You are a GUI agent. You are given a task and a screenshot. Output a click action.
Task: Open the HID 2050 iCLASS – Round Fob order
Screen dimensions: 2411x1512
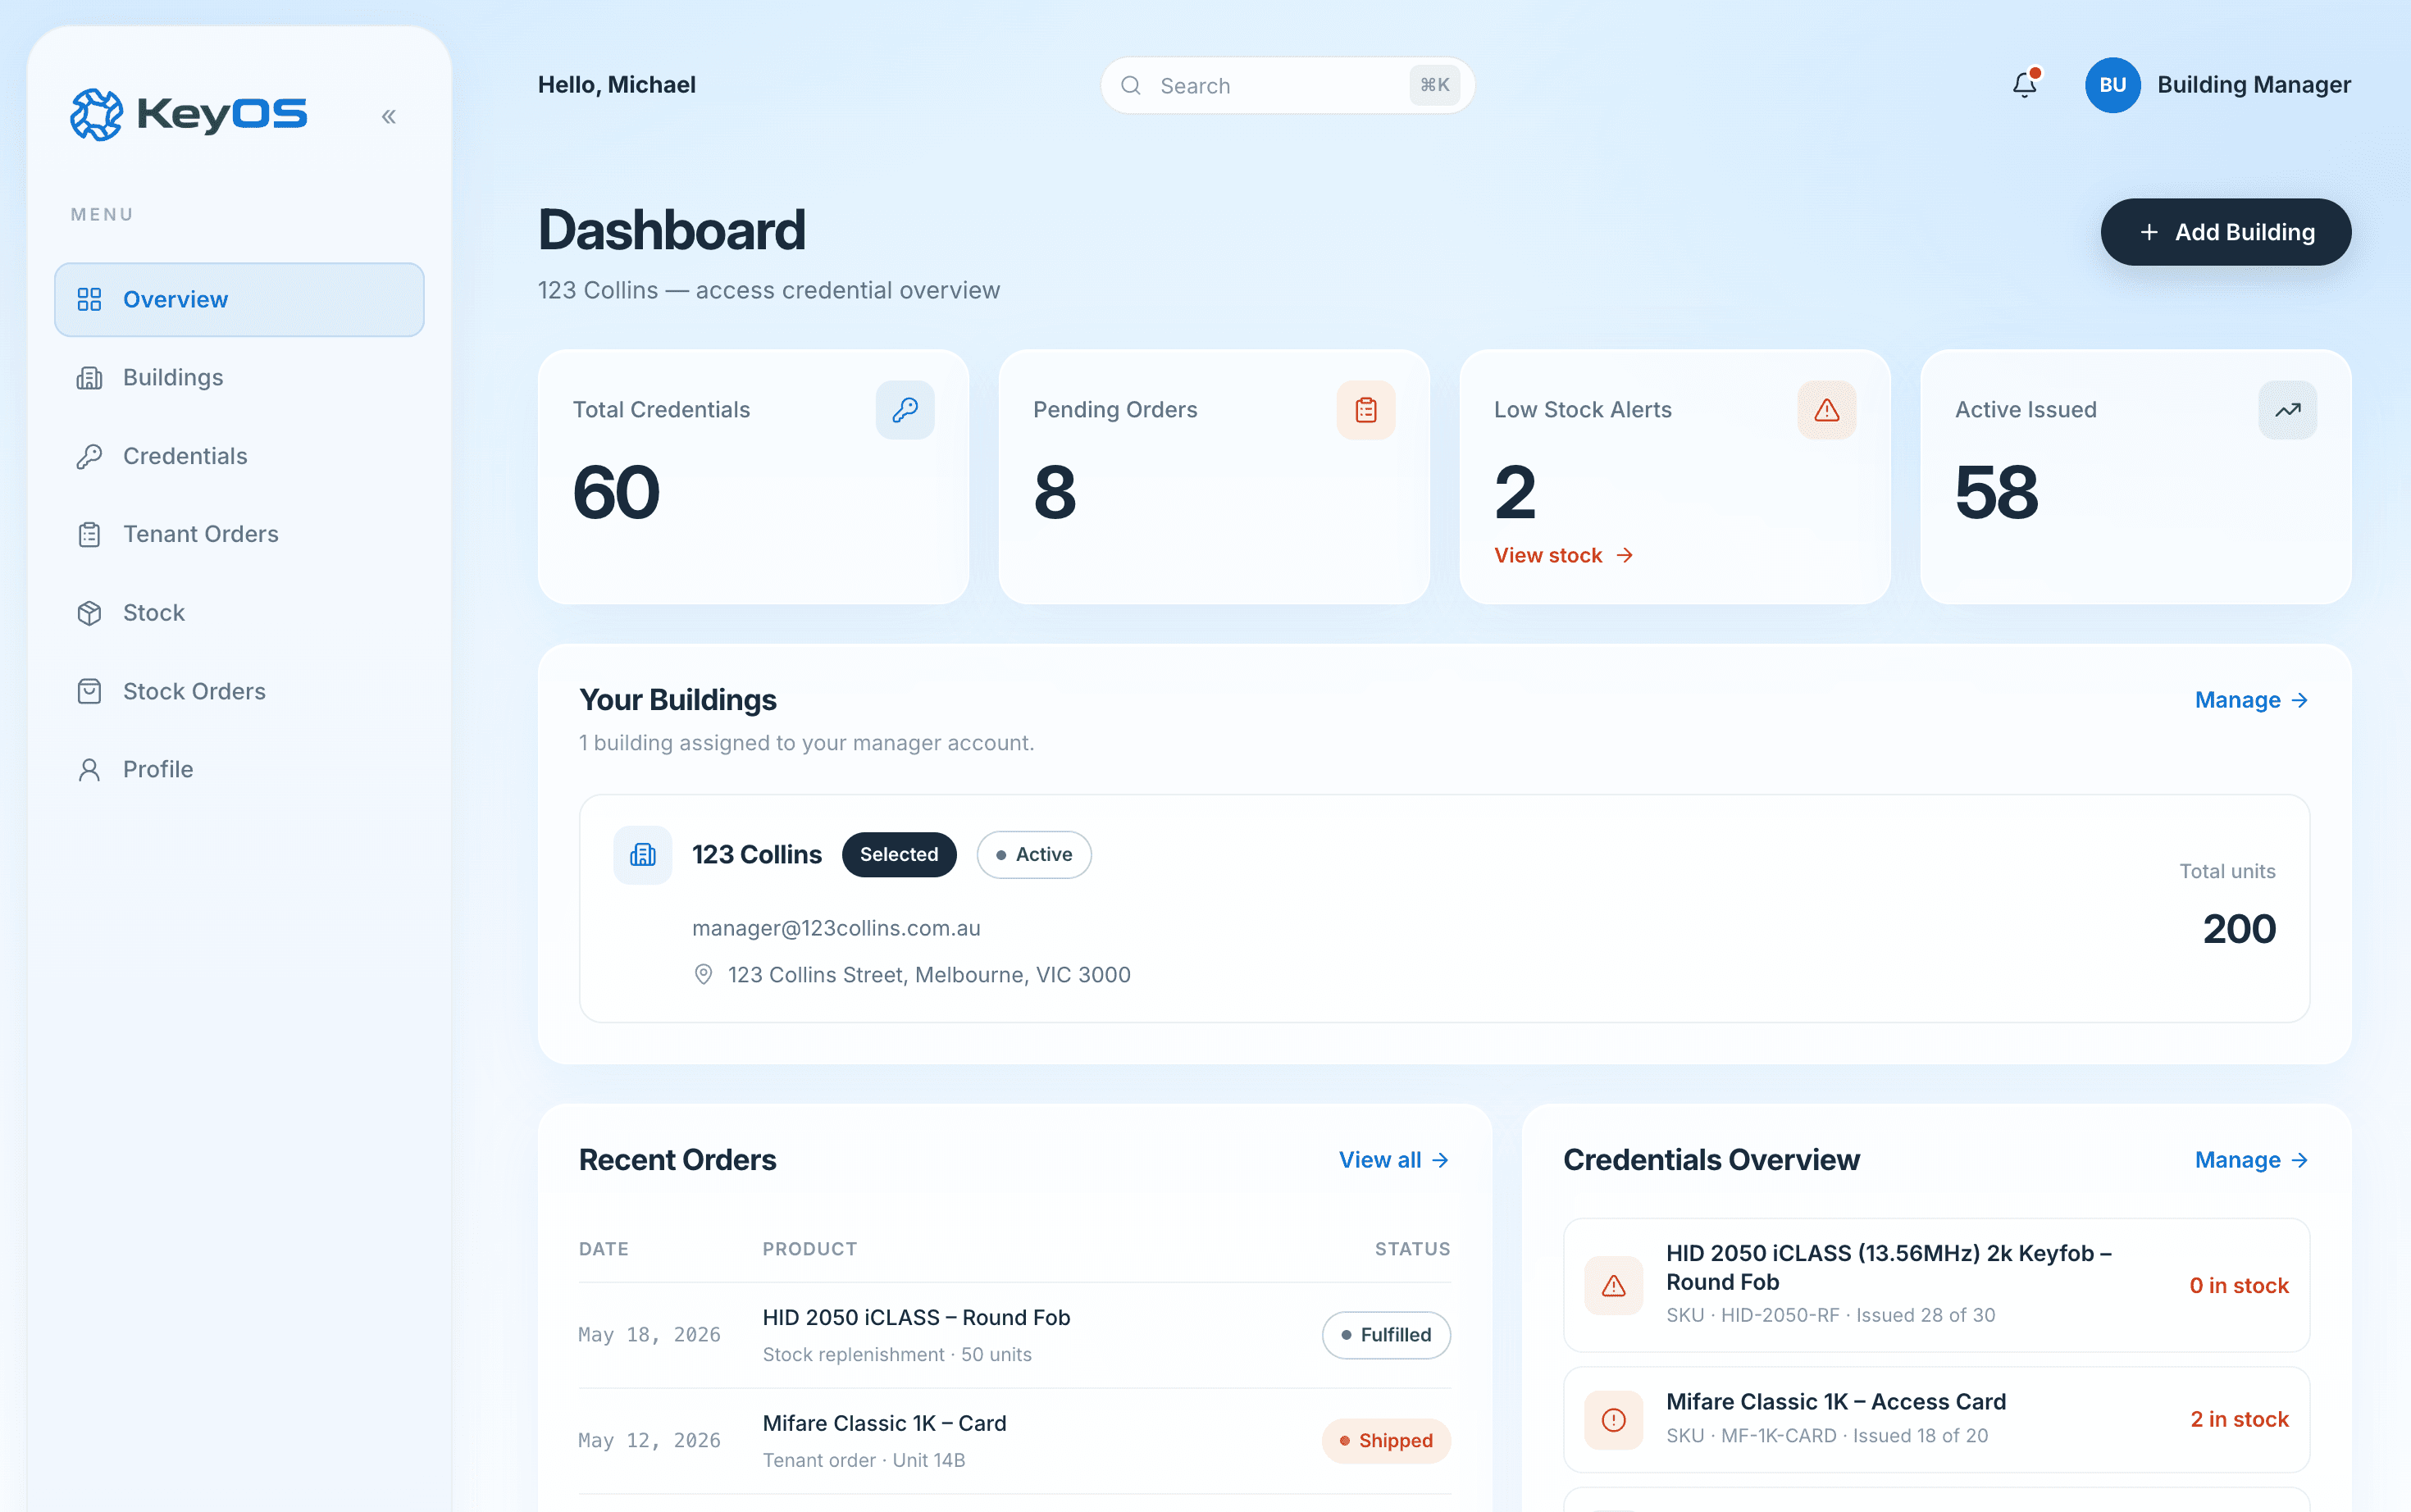(x=1014, y=1335)
